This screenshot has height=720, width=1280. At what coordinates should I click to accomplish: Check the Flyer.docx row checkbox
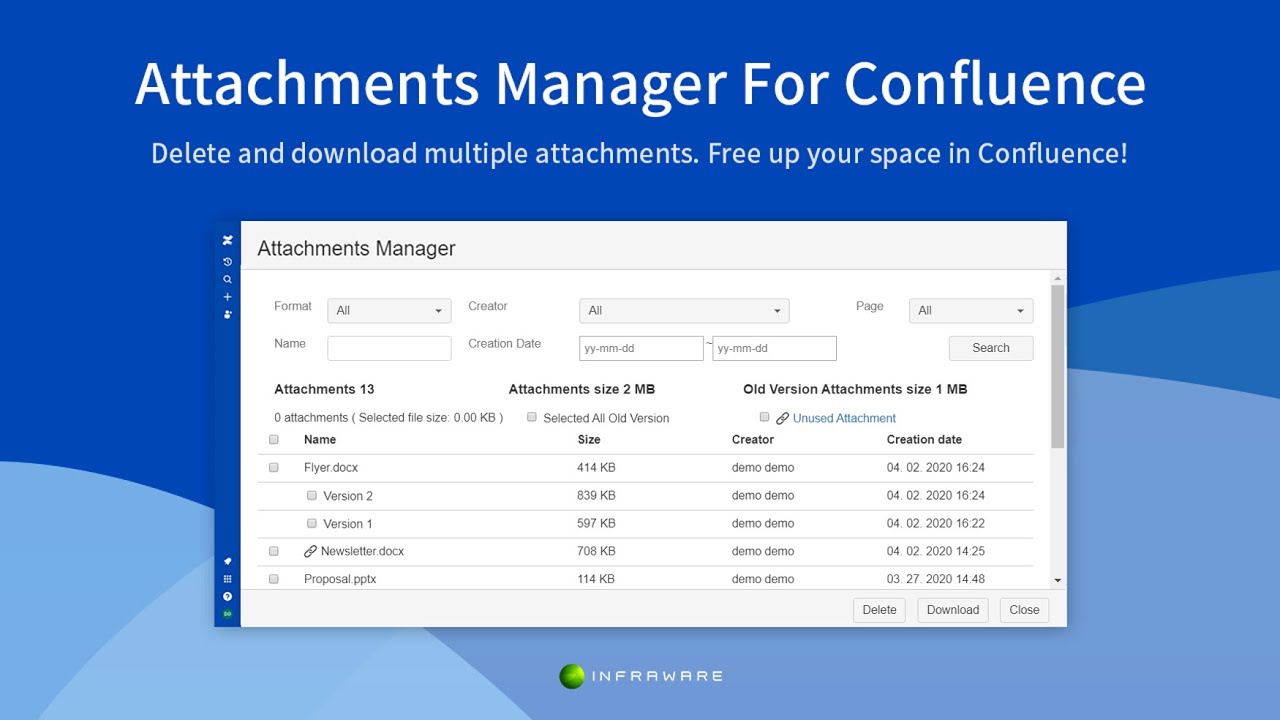(x=274, y=467)
